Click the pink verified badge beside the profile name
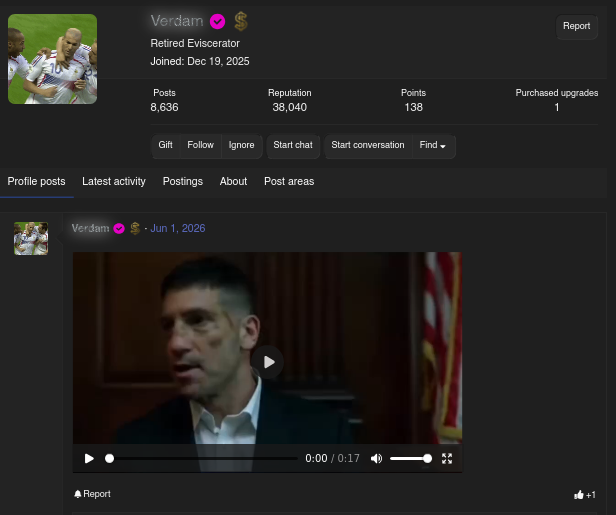 click(217, 21)
